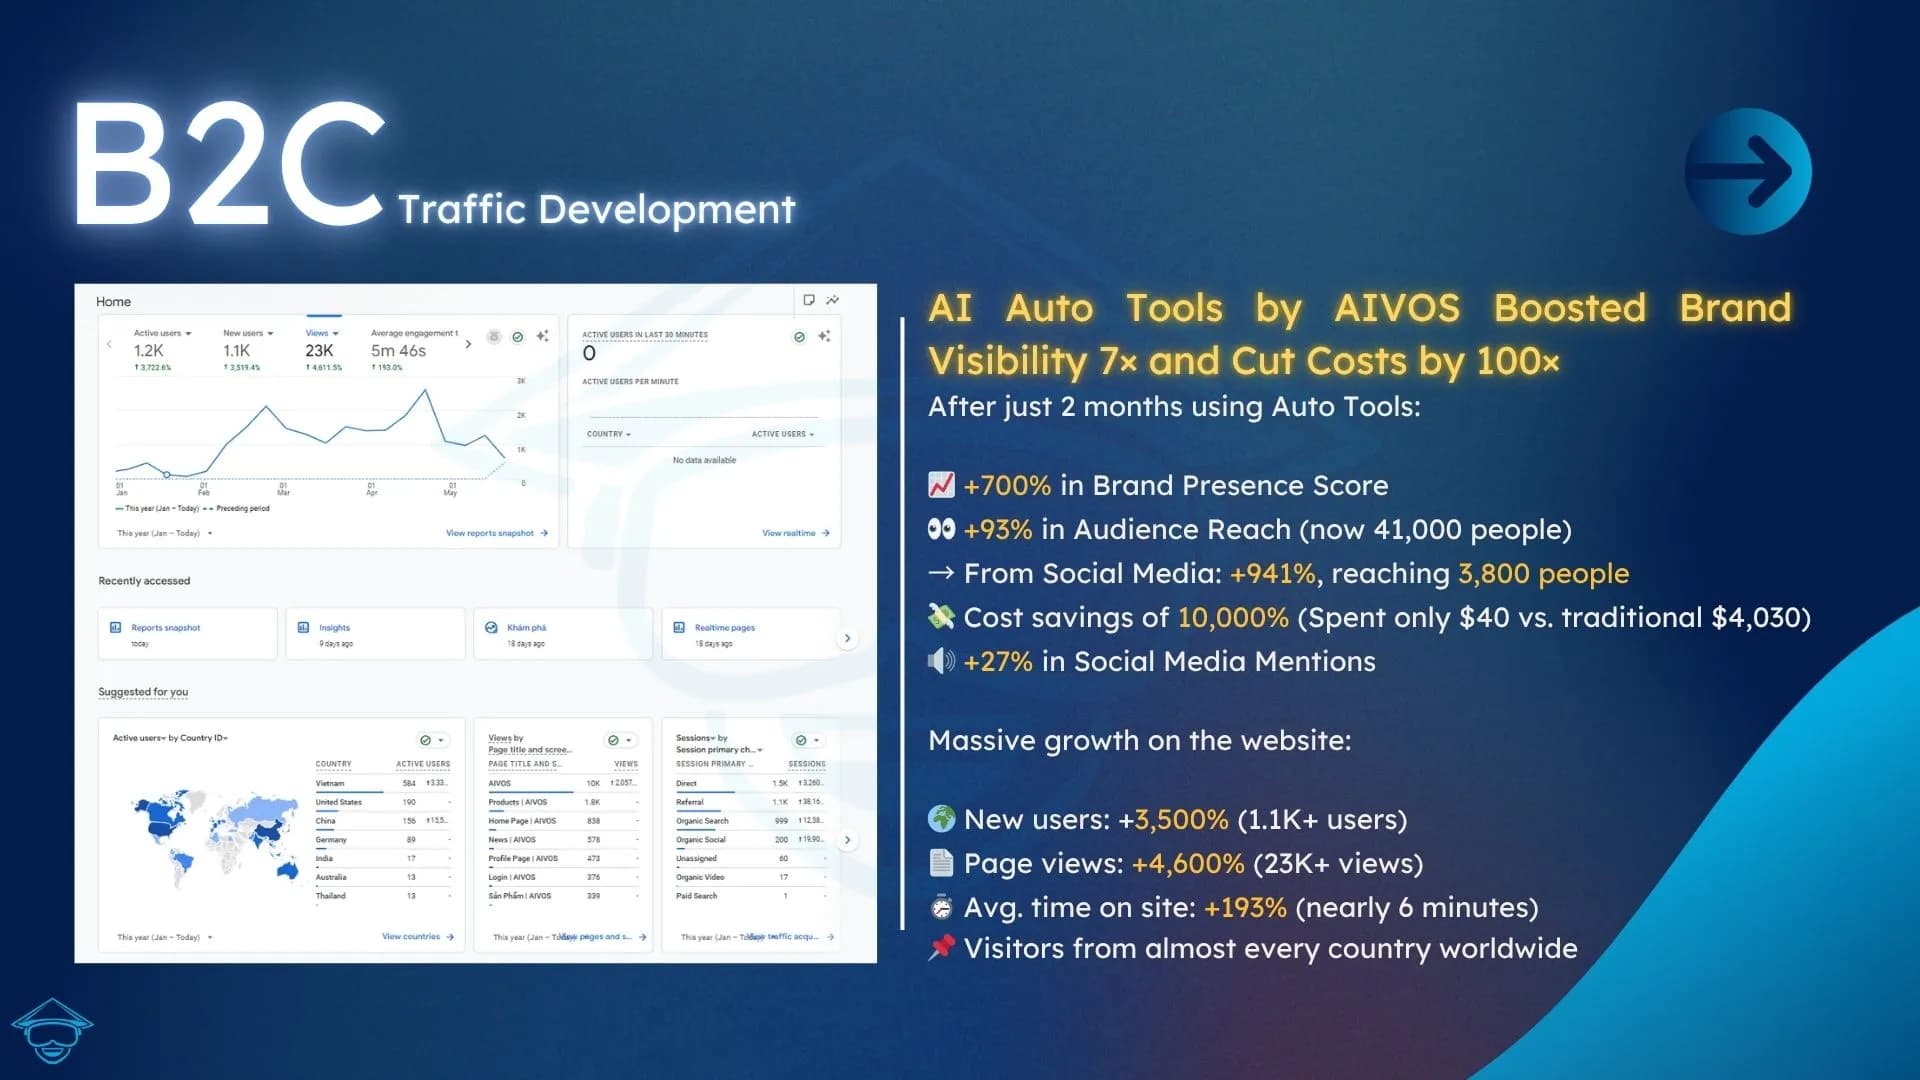The height and width of the screenshot is (1080, 1920).
Task: Click the Realtime pages card icon
Action: (679, 627)
